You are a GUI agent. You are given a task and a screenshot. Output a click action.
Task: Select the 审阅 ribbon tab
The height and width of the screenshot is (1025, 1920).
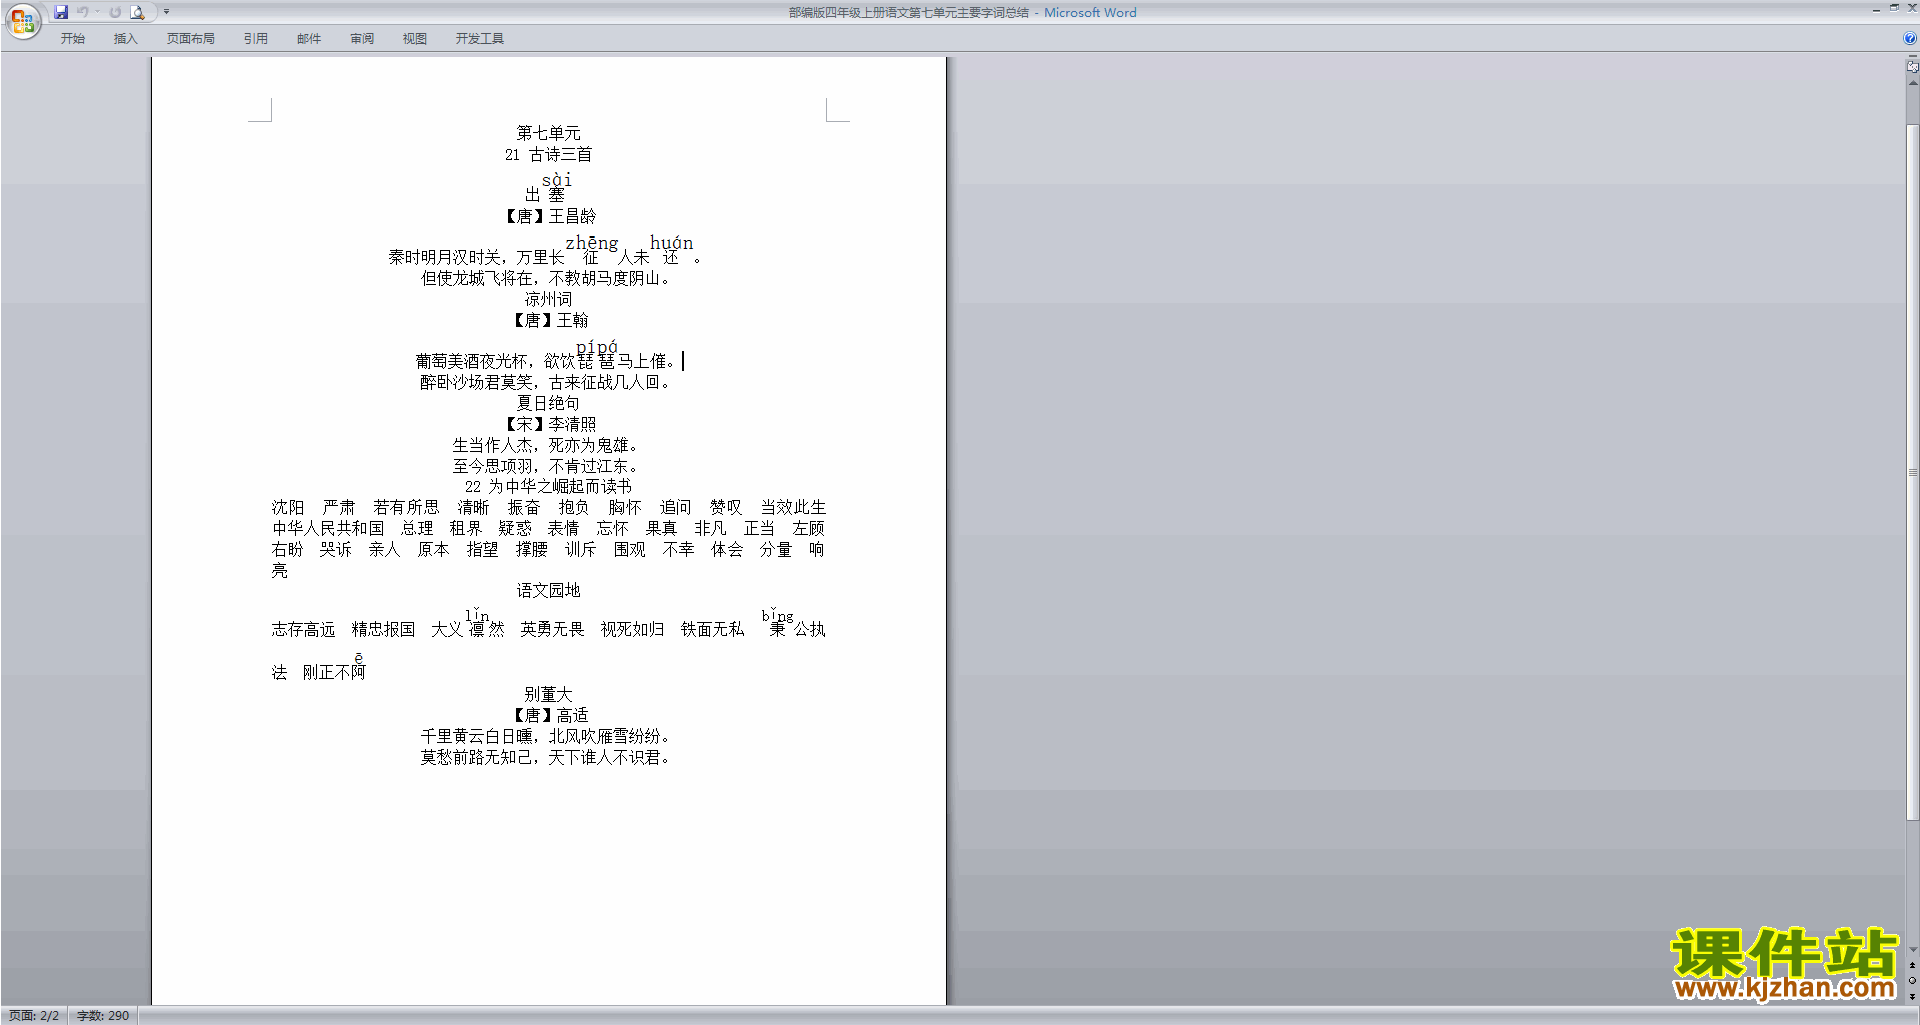362,39
